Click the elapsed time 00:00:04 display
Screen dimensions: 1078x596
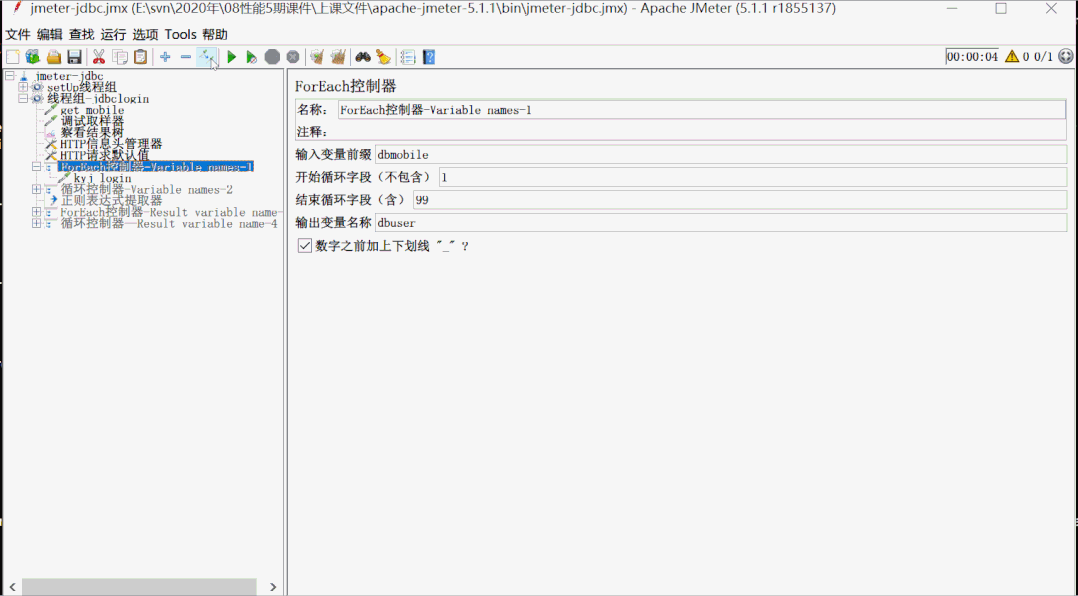[972, 56]
